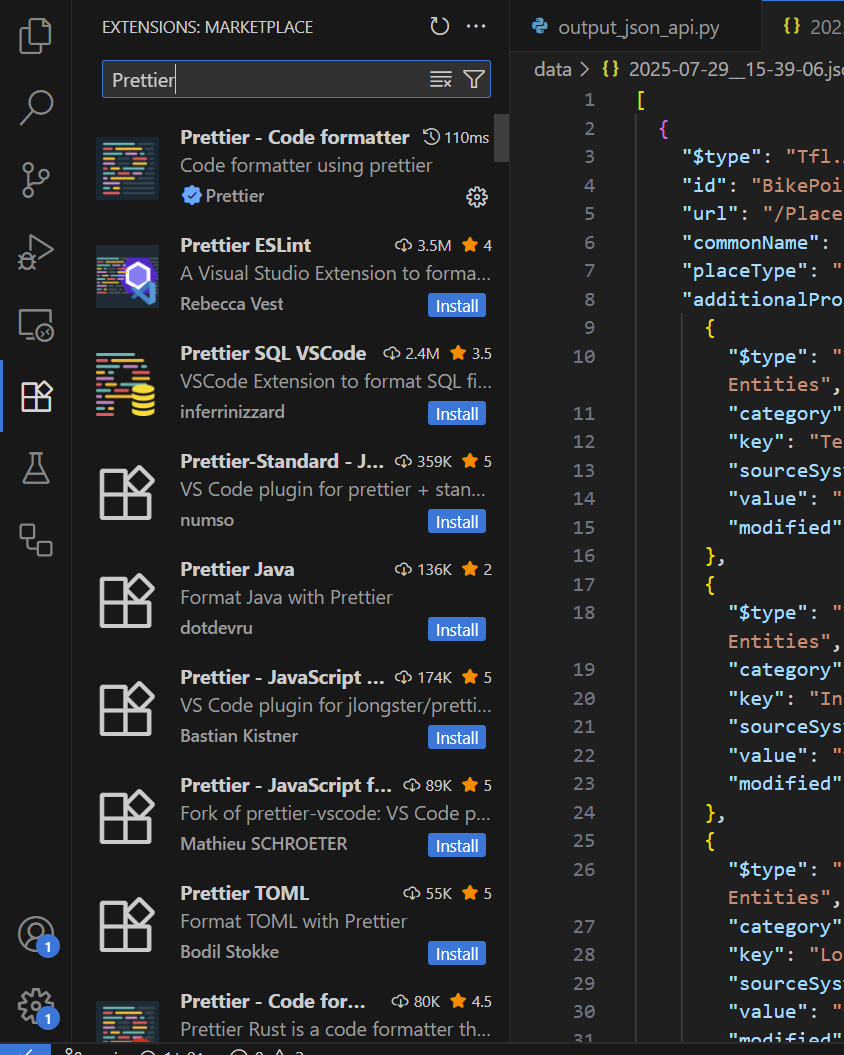The width and height of the screenshot is (844, 1055).
Task: Open the Prettier - Code formatter title
Action: click(x=295, y=137)
